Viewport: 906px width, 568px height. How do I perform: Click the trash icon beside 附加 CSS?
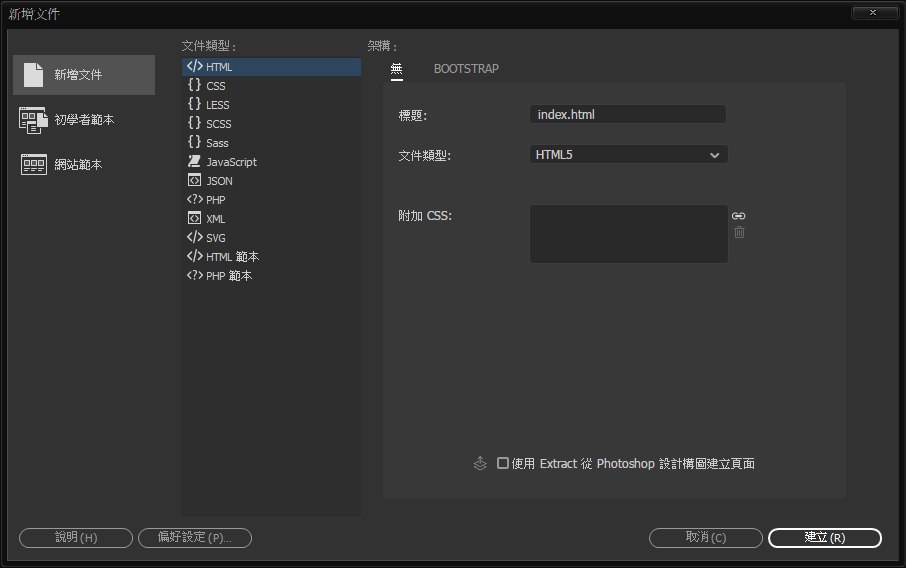point(739,233)
